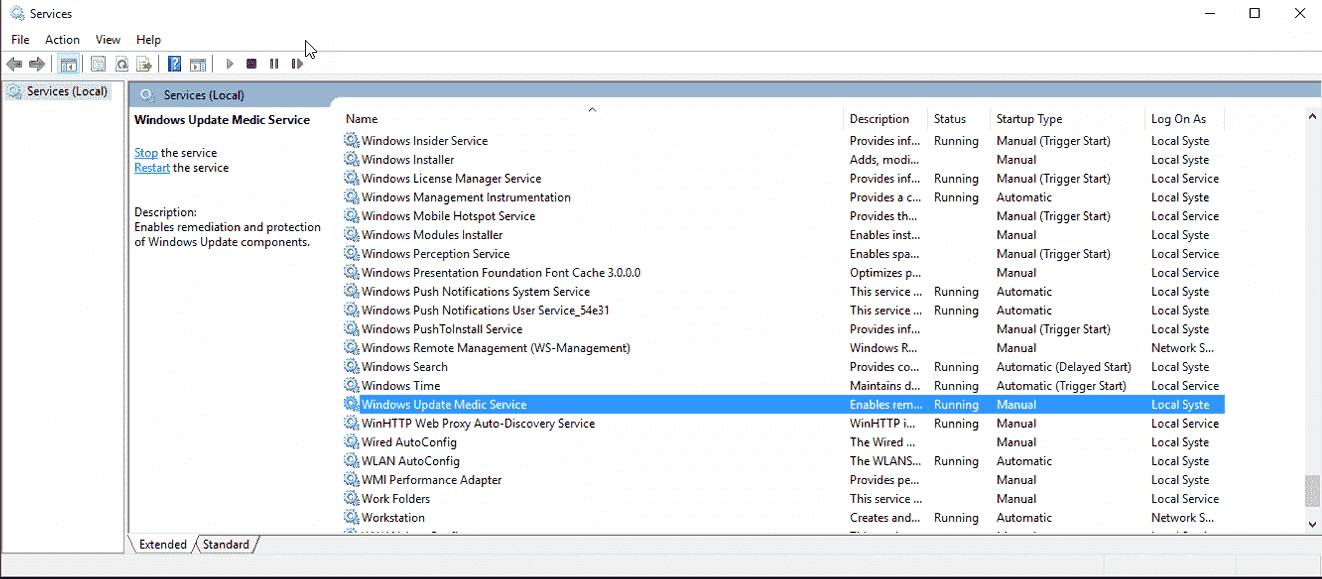The height and width of the screenshot is (579, 1322).
Task: Click the Pause Service toolbar icon
Action: [x=274, y=64]
